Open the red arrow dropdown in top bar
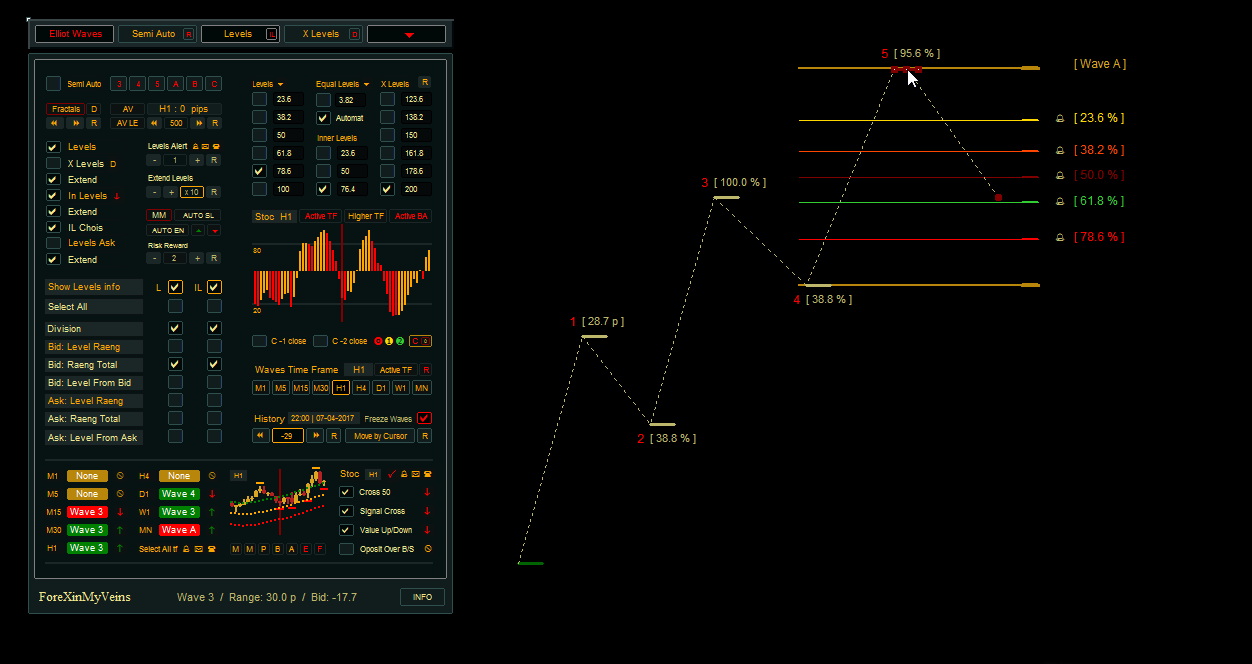This screenshot has height=664, width=1252. click(x=407, y=35)
